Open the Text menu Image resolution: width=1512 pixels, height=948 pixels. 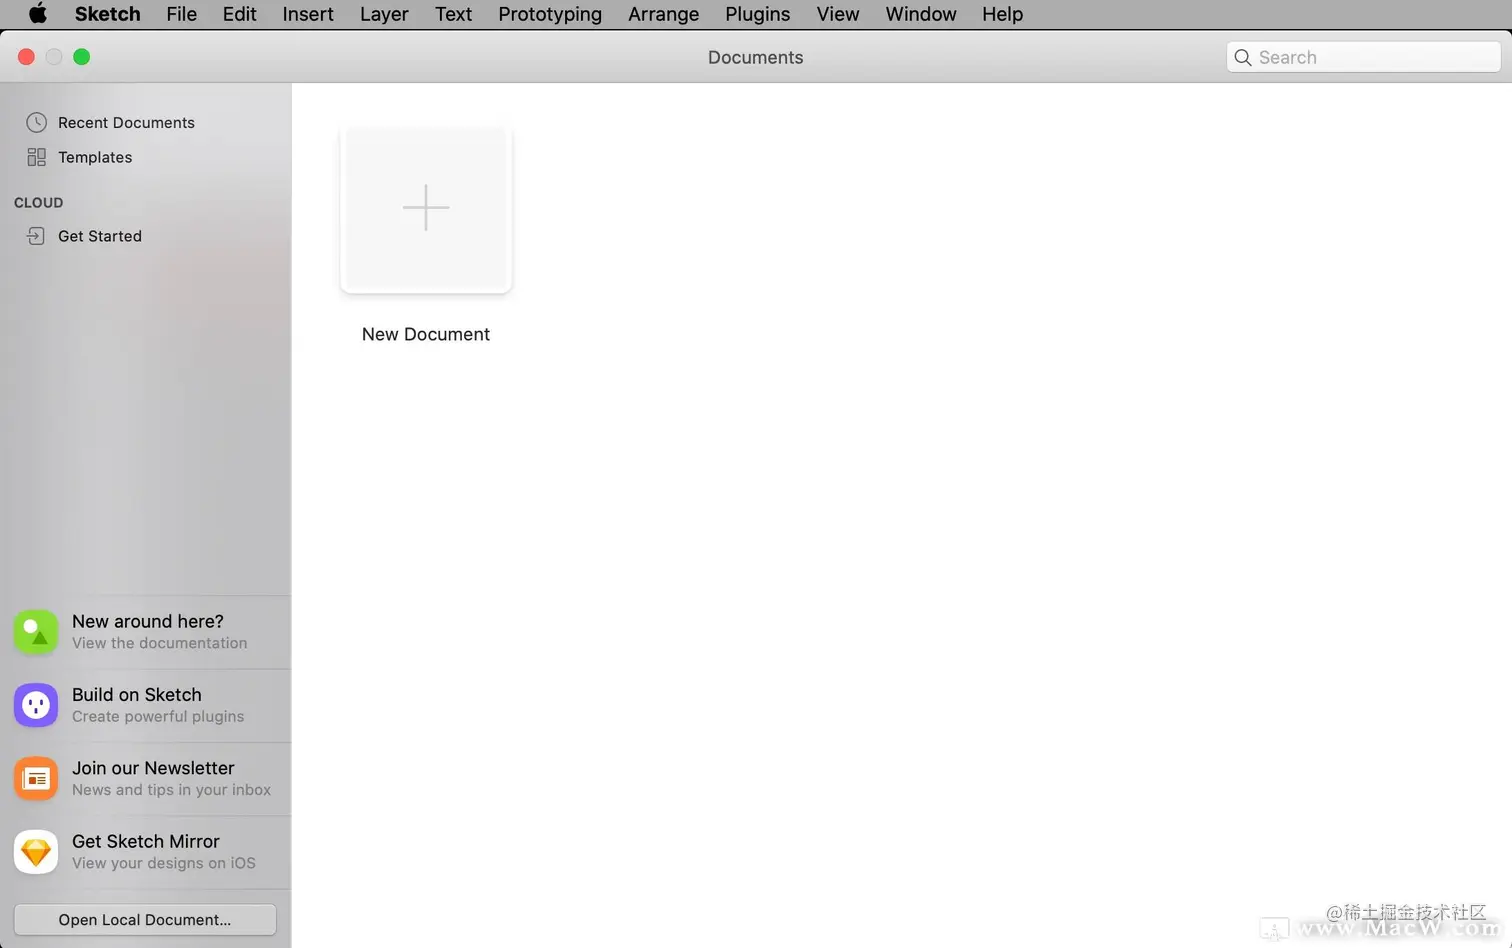[453, 14]
